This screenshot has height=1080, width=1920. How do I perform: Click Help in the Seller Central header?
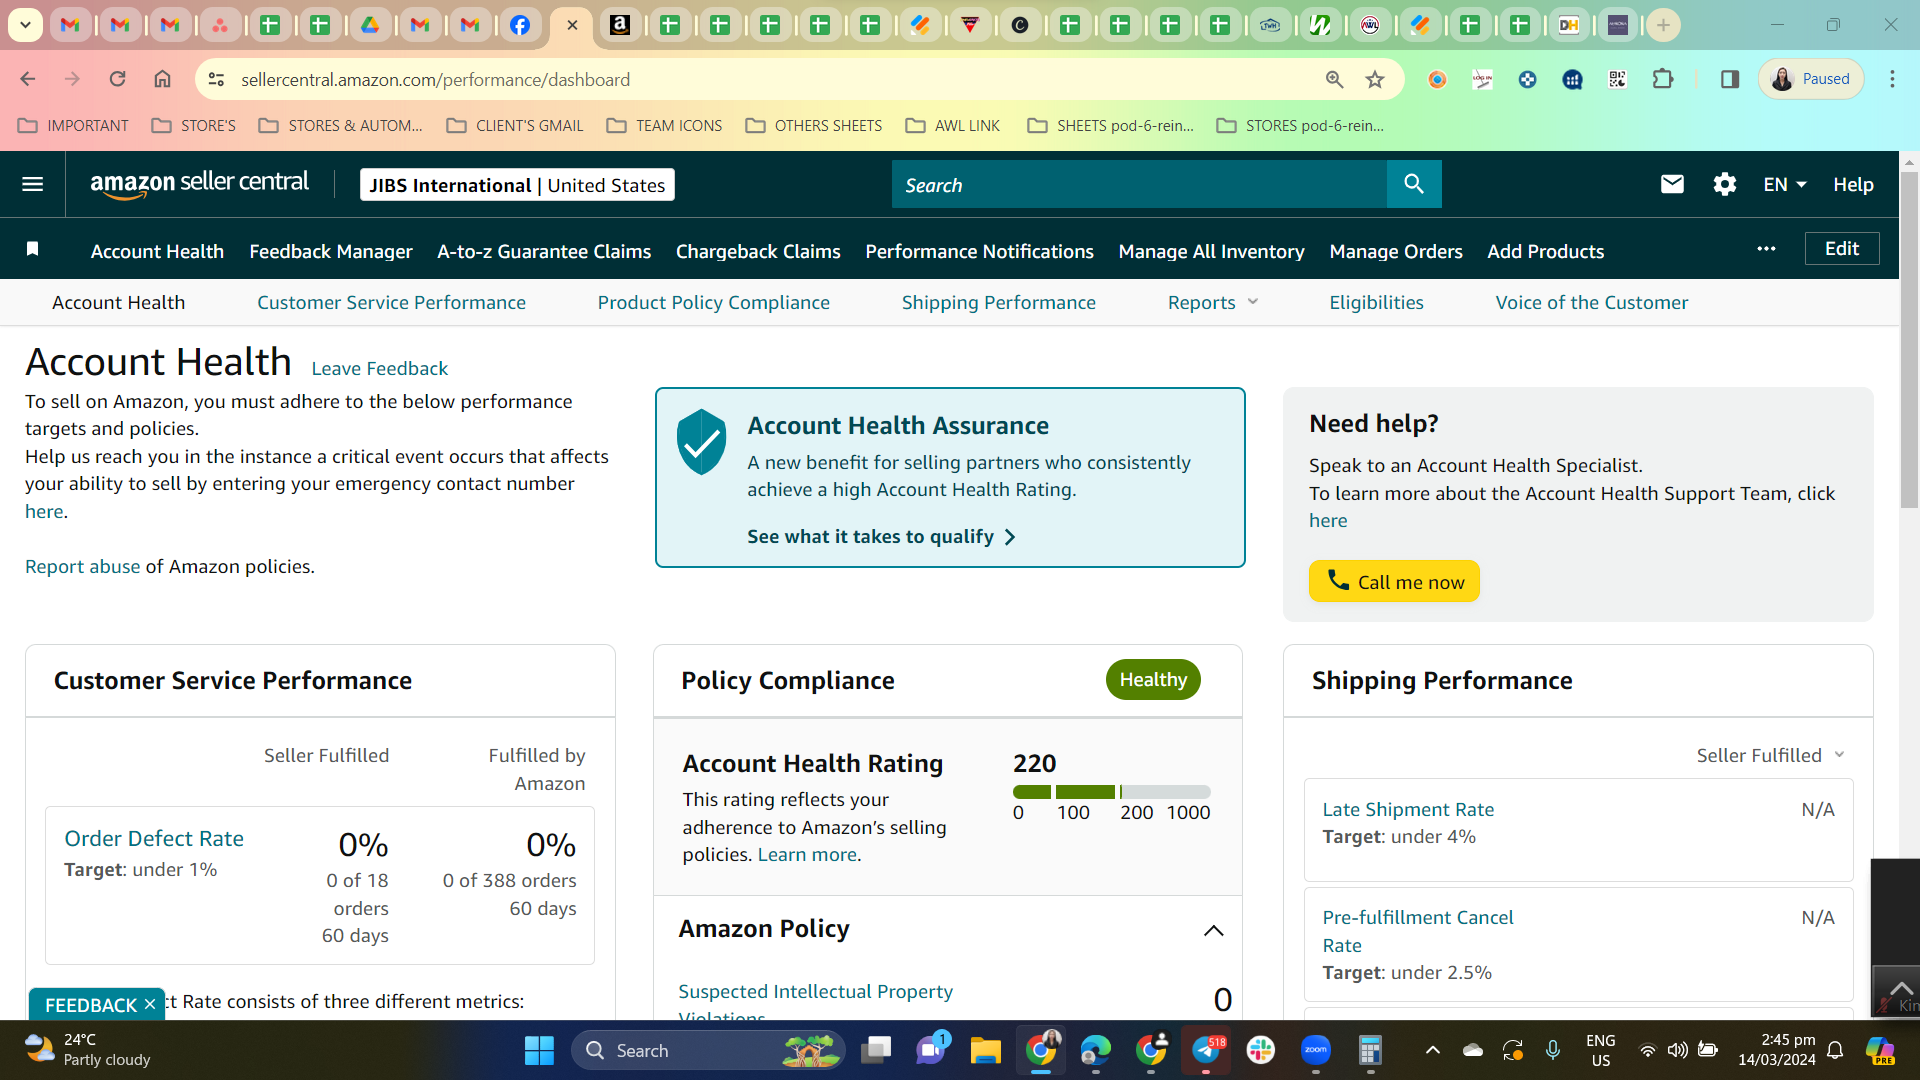pyautogui.click(x=1853, y=184)
